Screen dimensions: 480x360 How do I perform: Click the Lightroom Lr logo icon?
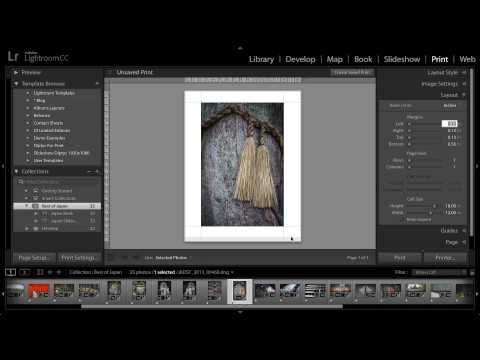13,57
